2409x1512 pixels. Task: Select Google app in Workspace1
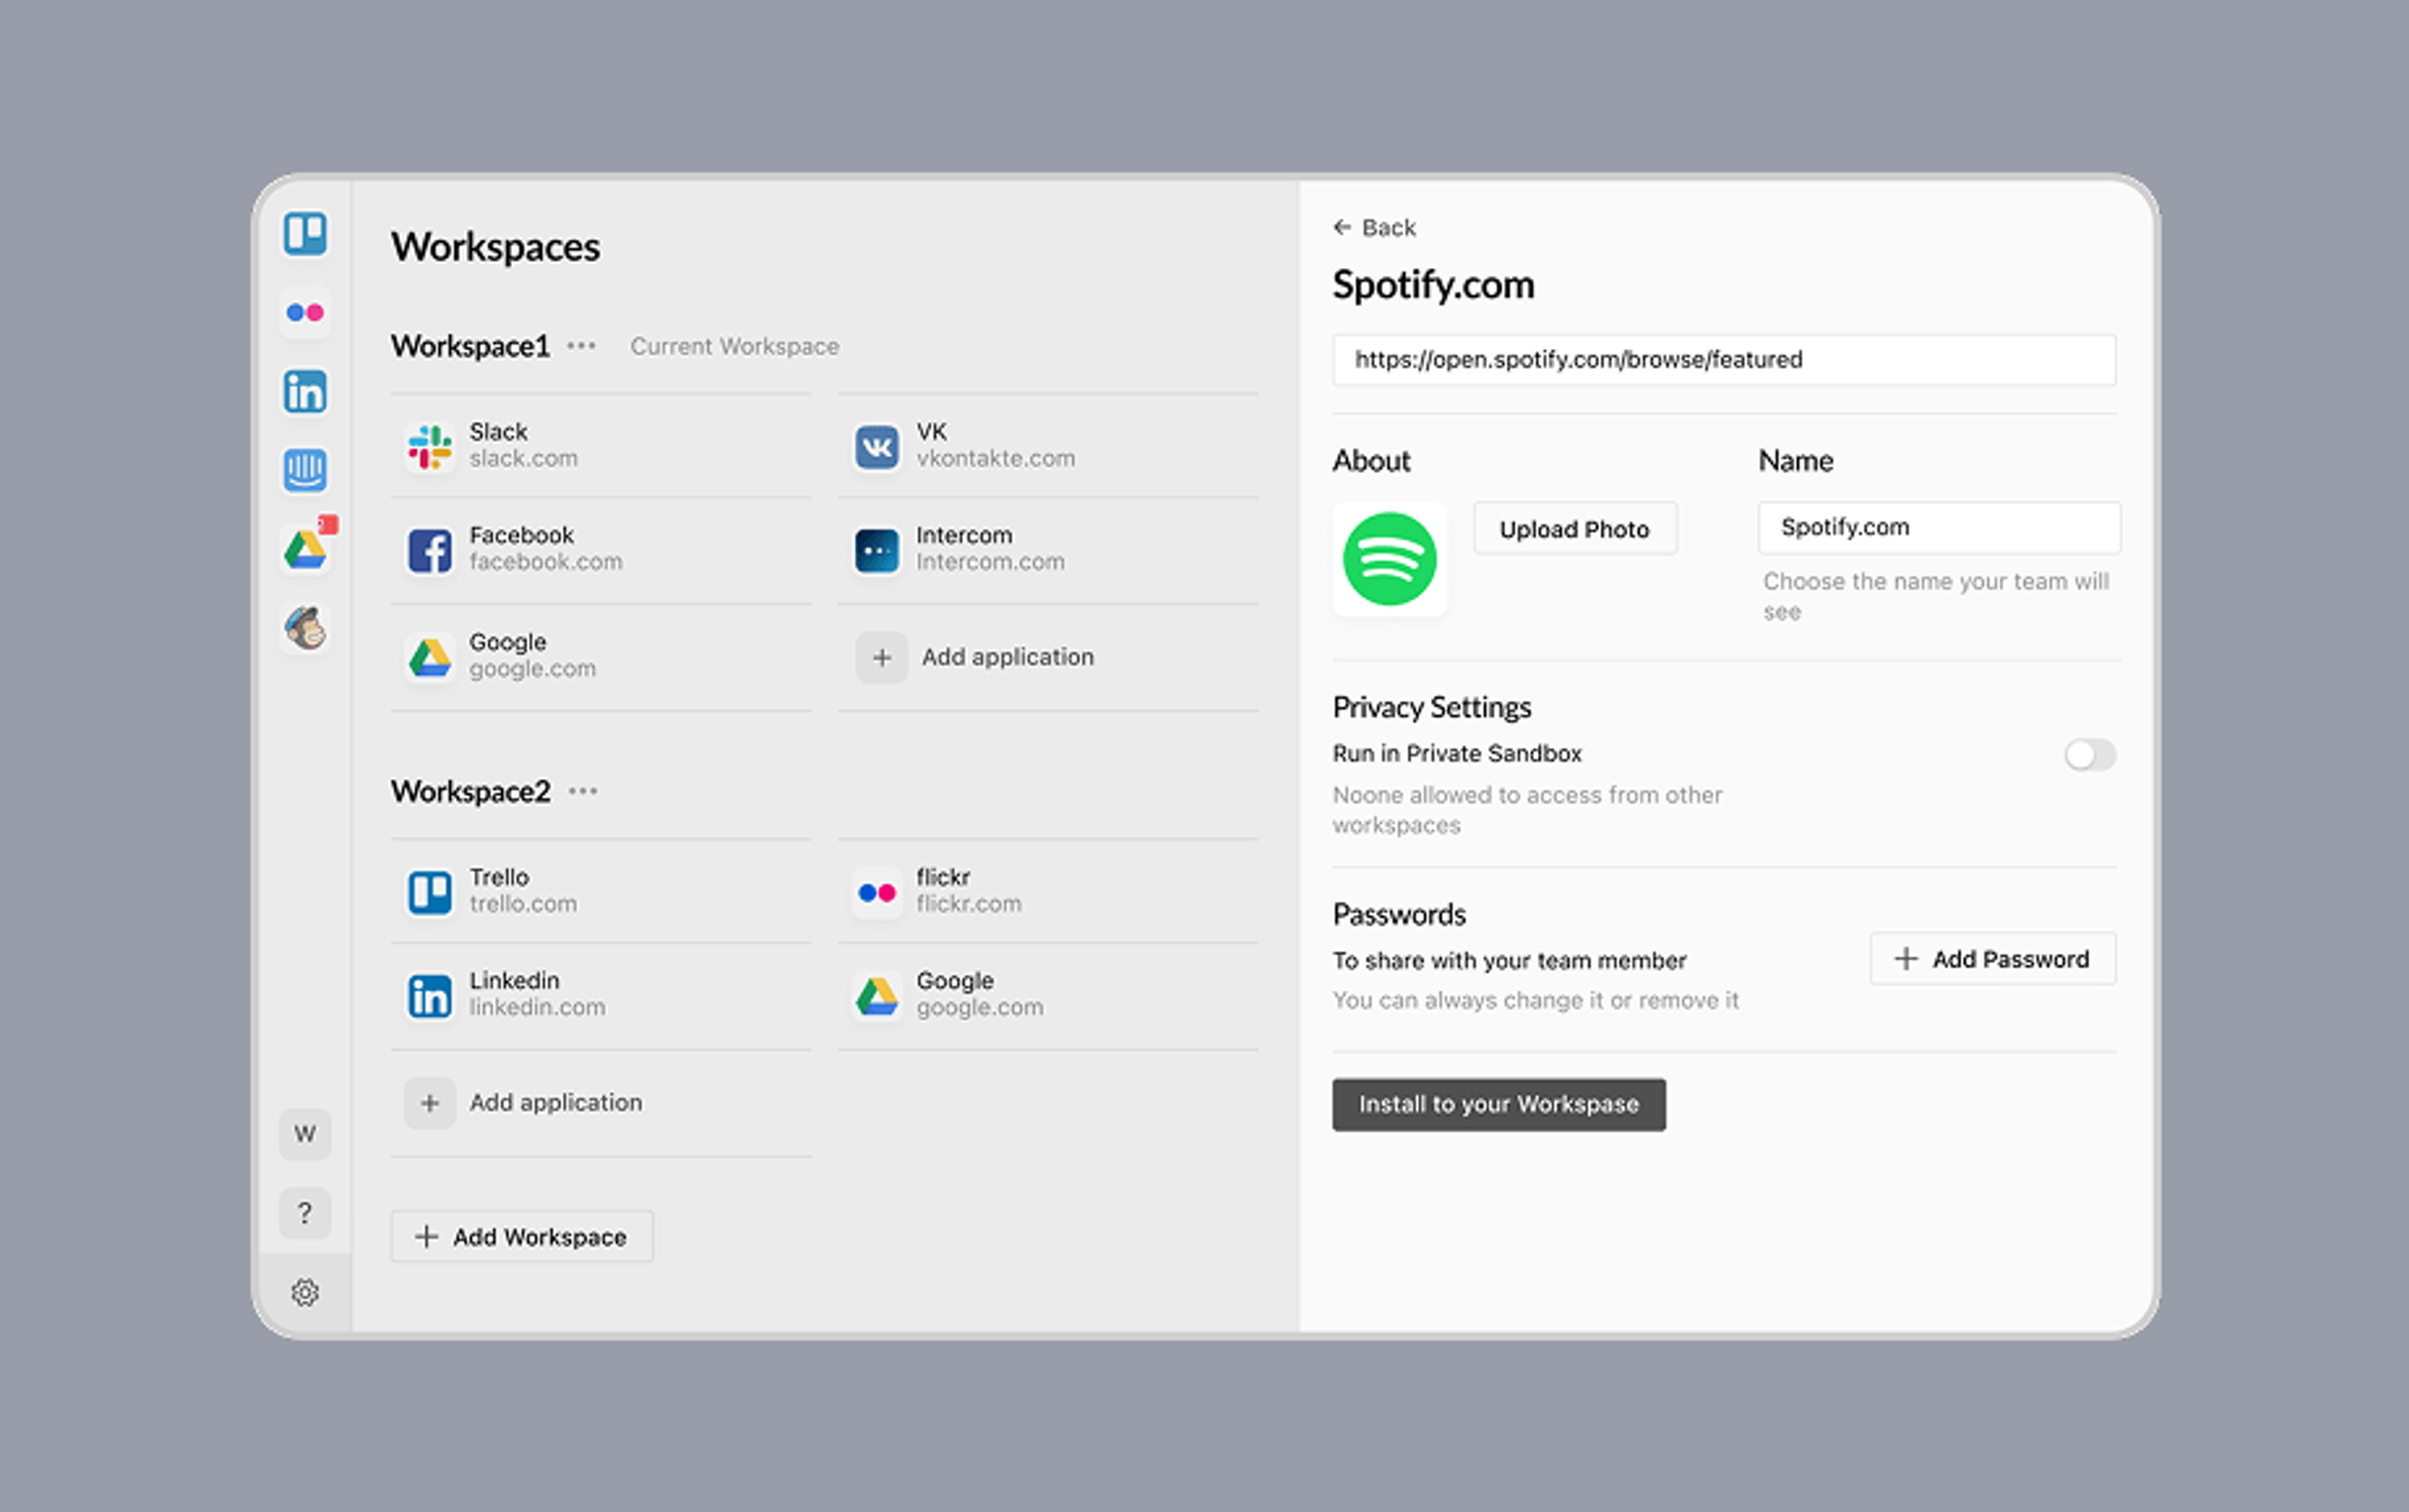tap(601, 657)
